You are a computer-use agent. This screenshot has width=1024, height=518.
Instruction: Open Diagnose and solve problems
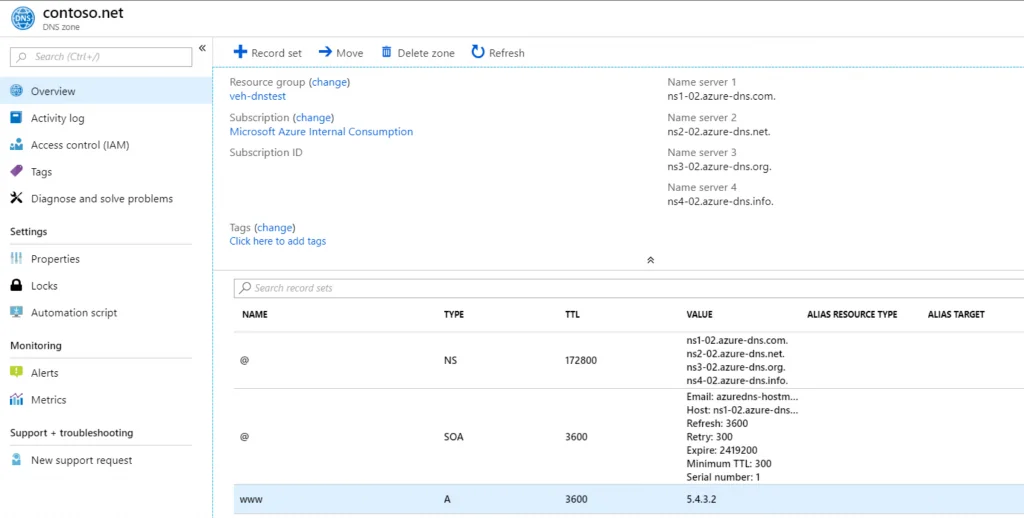tap(106, 198)
